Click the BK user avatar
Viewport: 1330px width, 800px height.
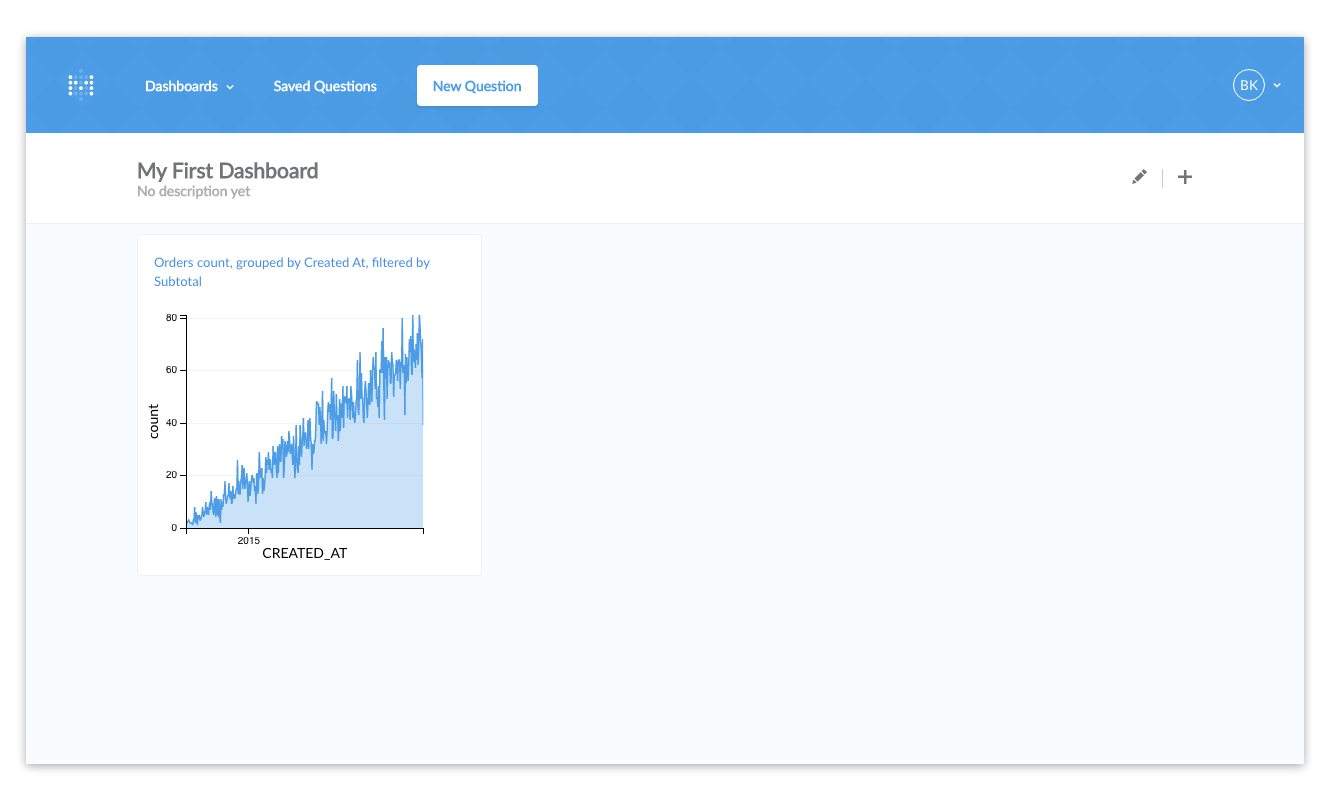(1248, 86)
